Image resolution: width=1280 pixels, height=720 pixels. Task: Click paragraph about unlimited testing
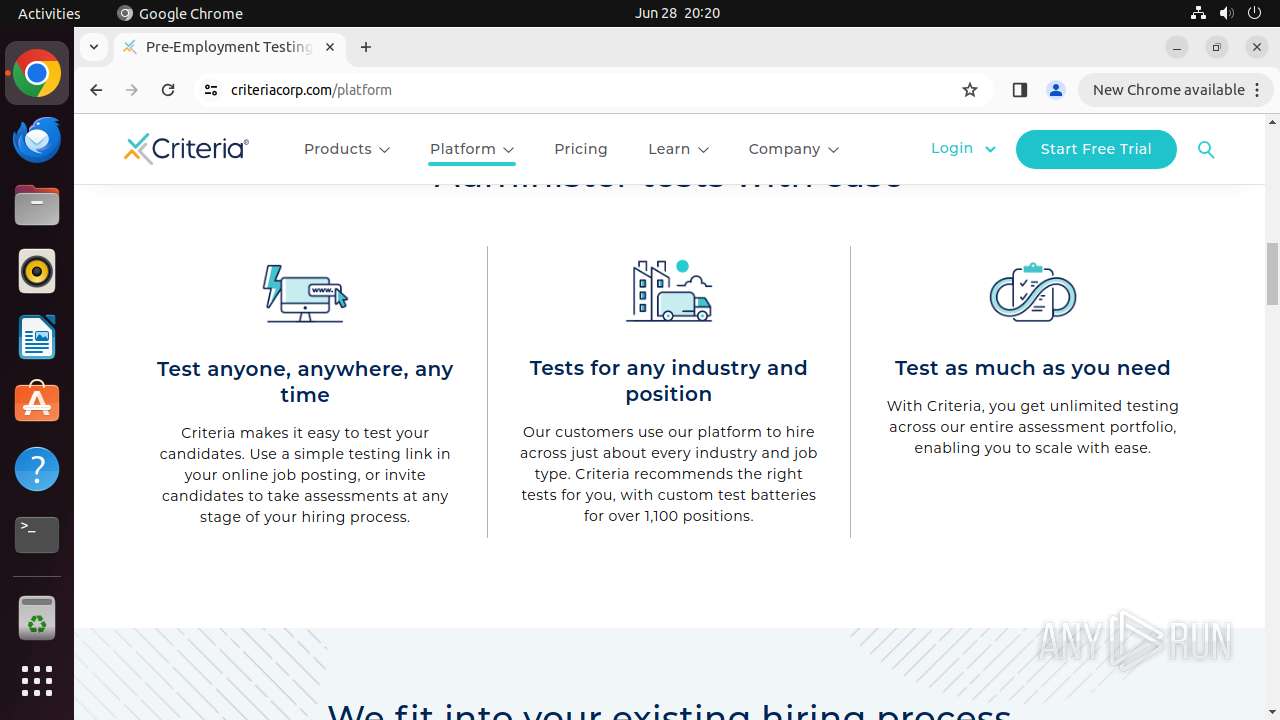click(1033, 427)
